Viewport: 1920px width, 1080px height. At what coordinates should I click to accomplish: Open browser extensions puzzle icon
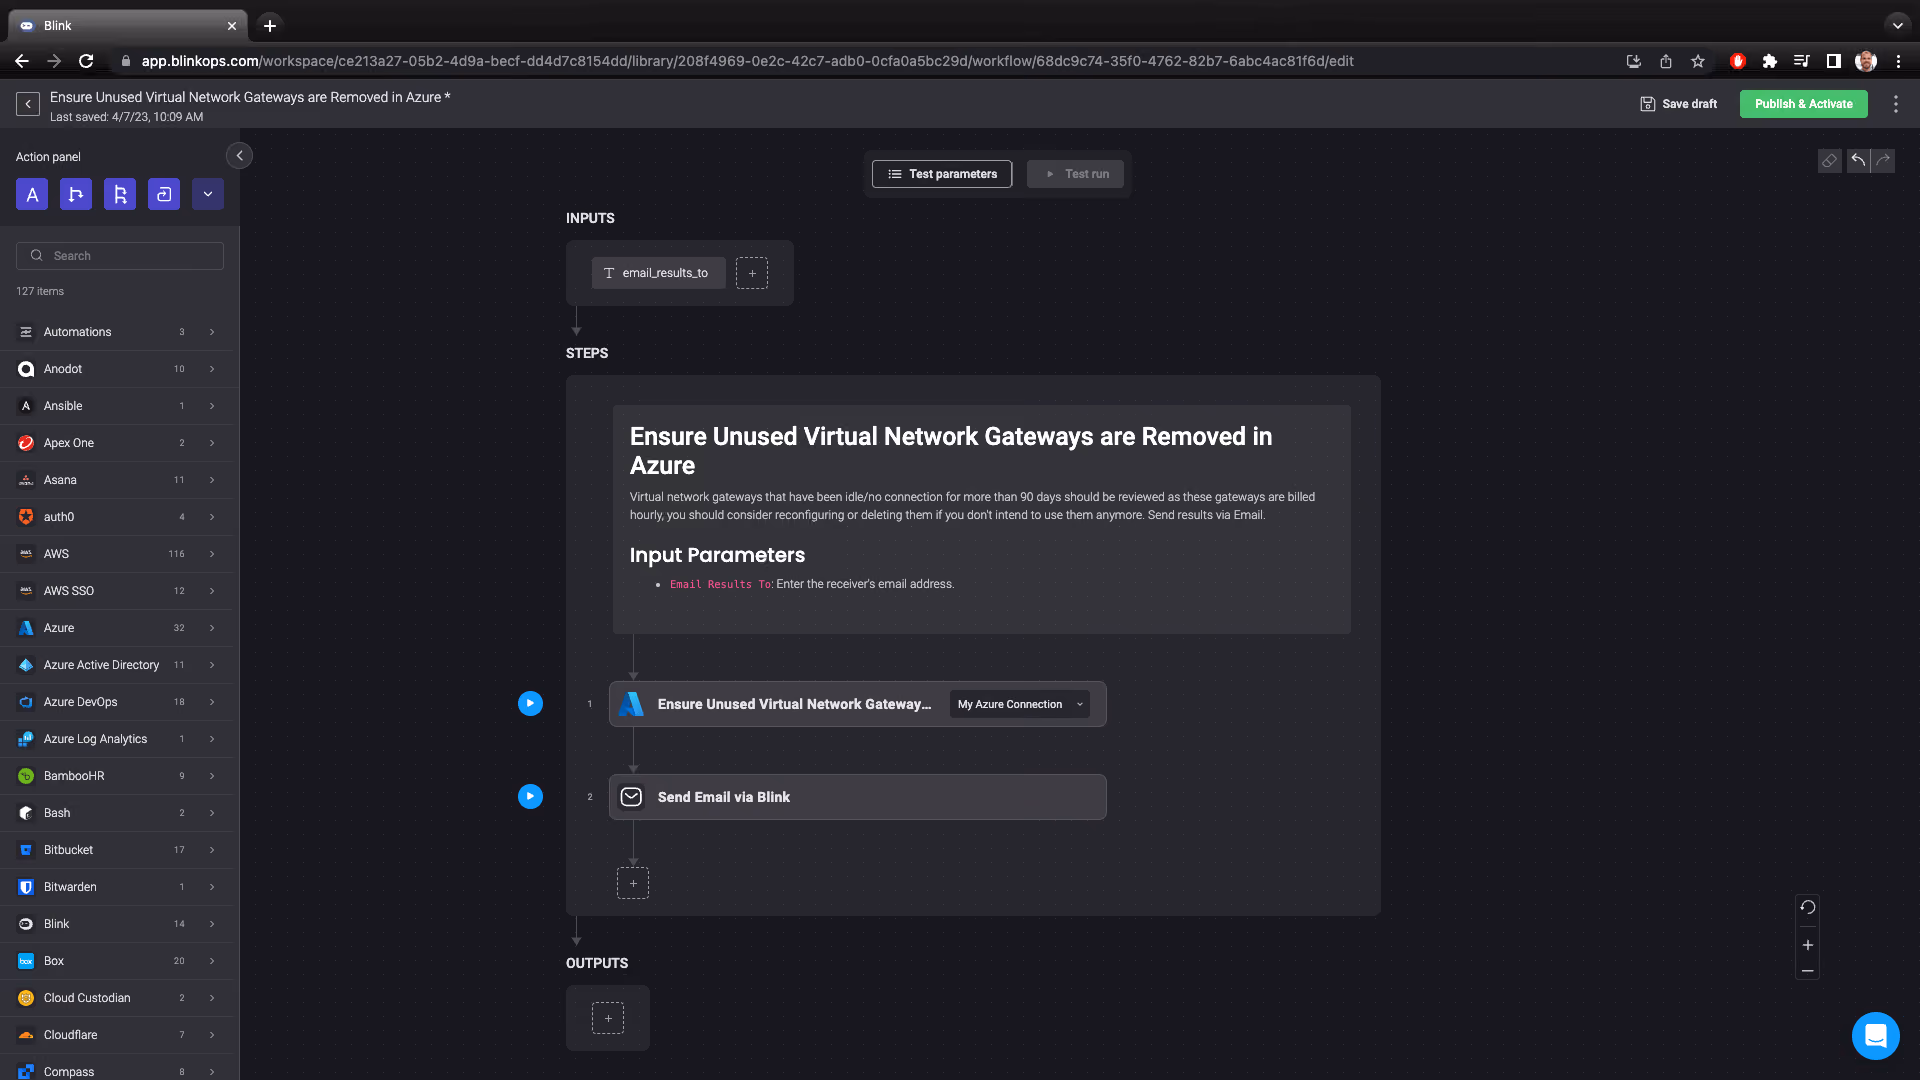pyautogui.click(x=1770, y=61)
